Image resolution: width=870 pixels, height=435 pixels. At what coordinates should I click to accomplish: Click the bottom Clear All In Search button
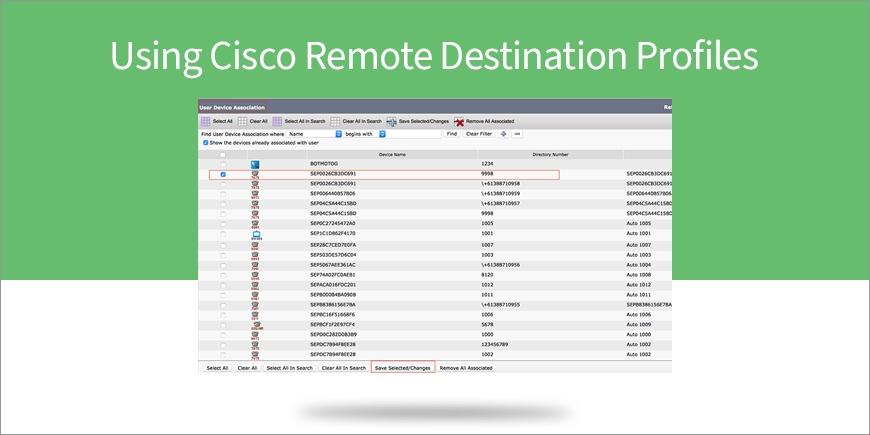344,368
